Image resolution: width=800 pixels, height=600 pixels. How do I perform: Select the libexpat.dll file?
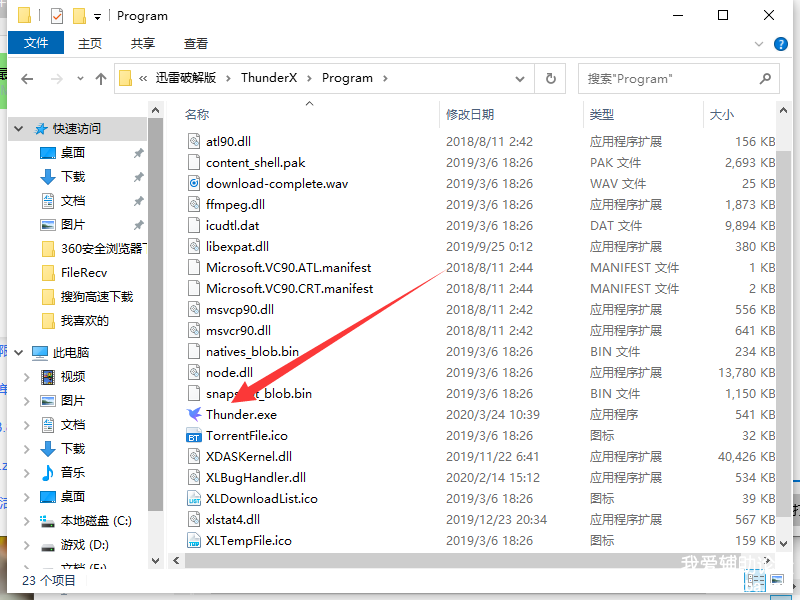237,246
